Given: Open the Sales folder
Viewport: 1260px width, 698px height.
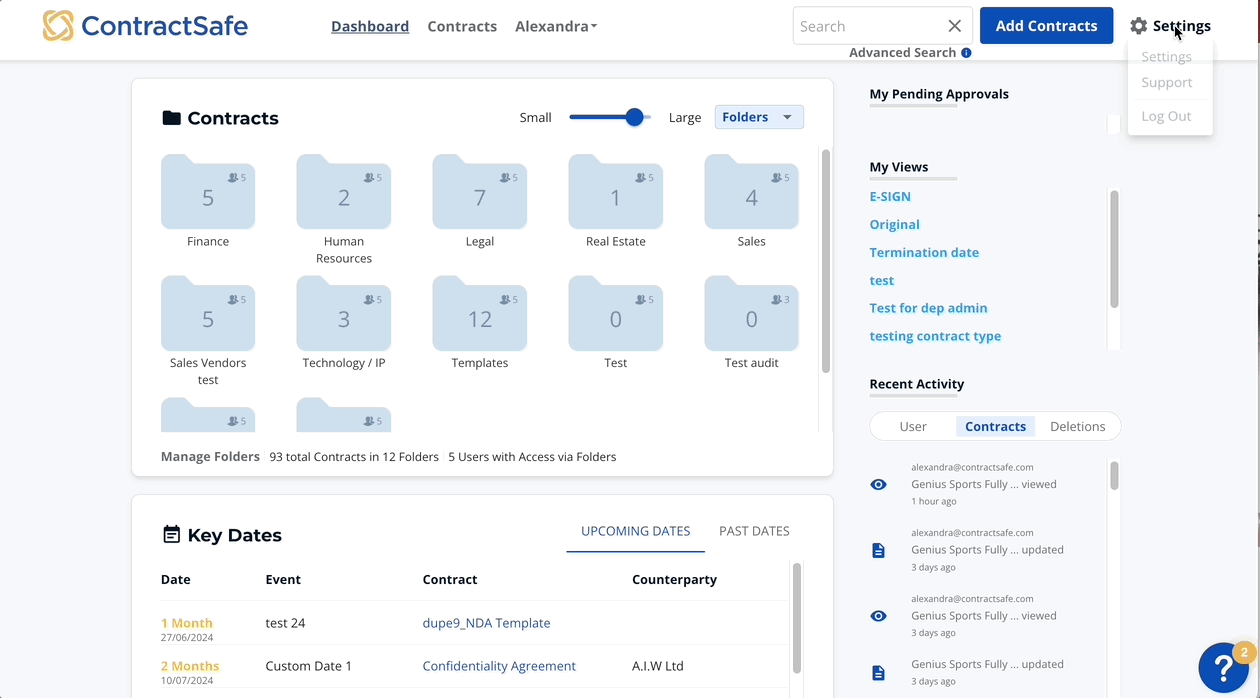Looking at the screenshot, I should point(752,192).
